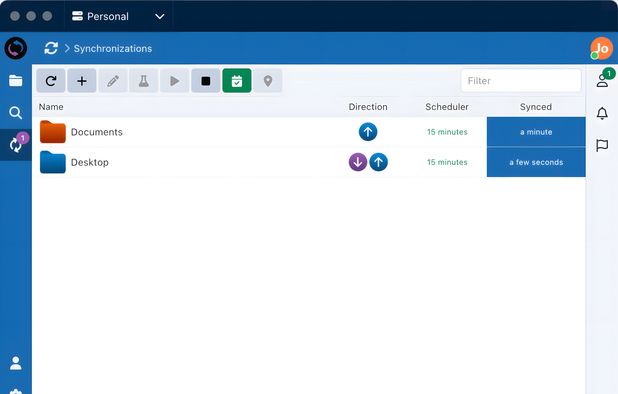Focus the Filter input field

point(521,81)
